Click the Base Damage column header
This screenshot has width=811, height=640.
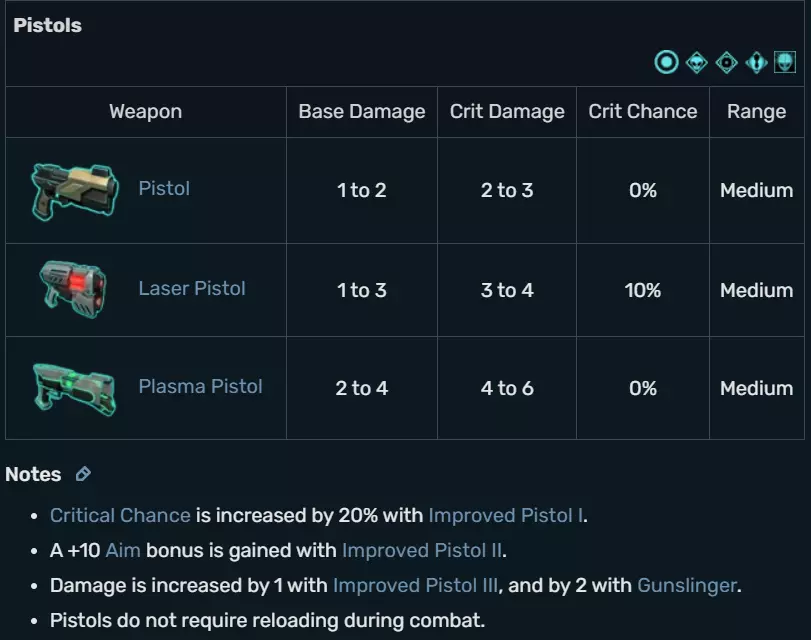point(362,112)
